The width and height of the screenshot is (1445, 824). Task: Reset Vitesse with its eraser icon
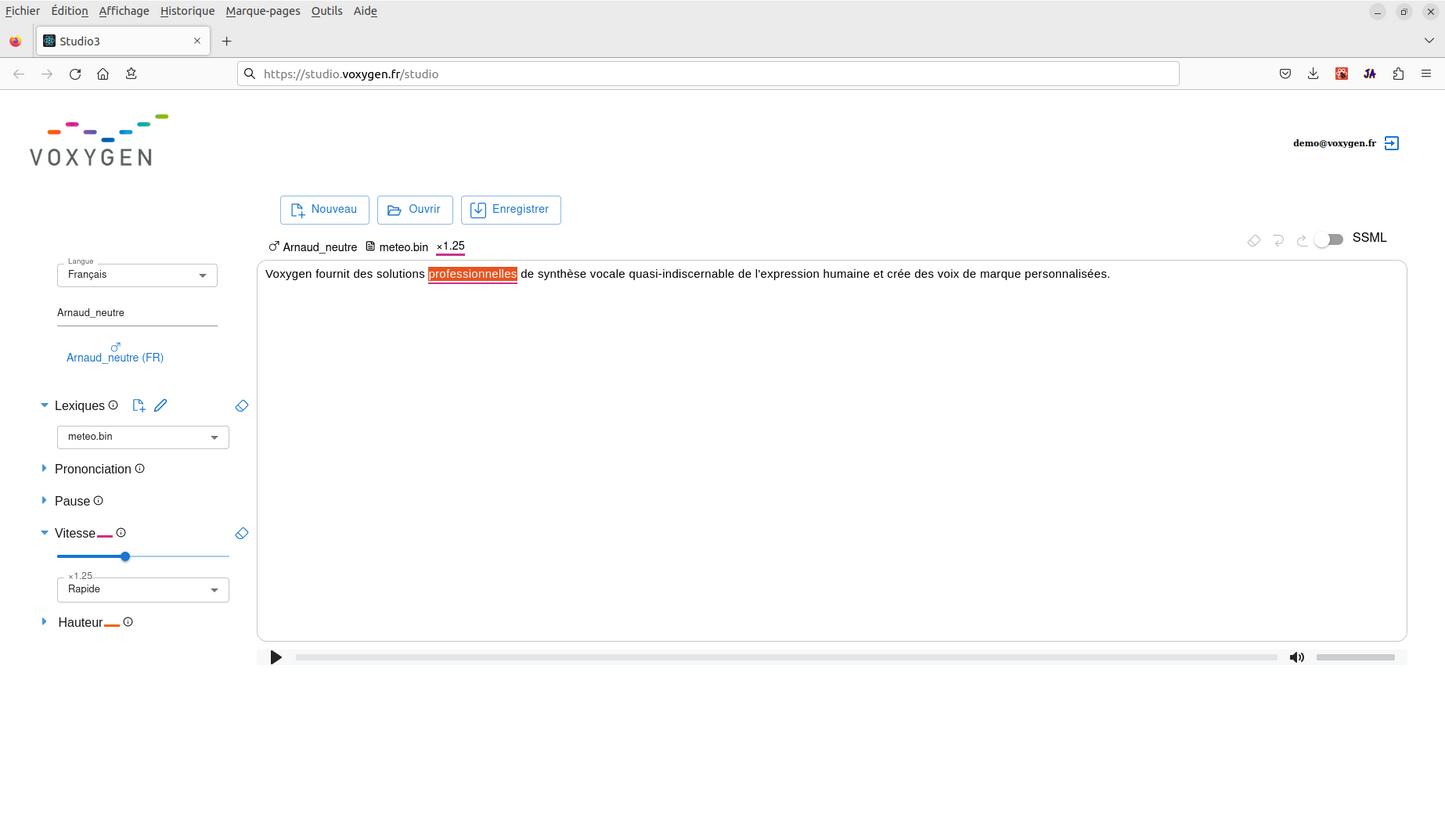[x=242, y=534]
